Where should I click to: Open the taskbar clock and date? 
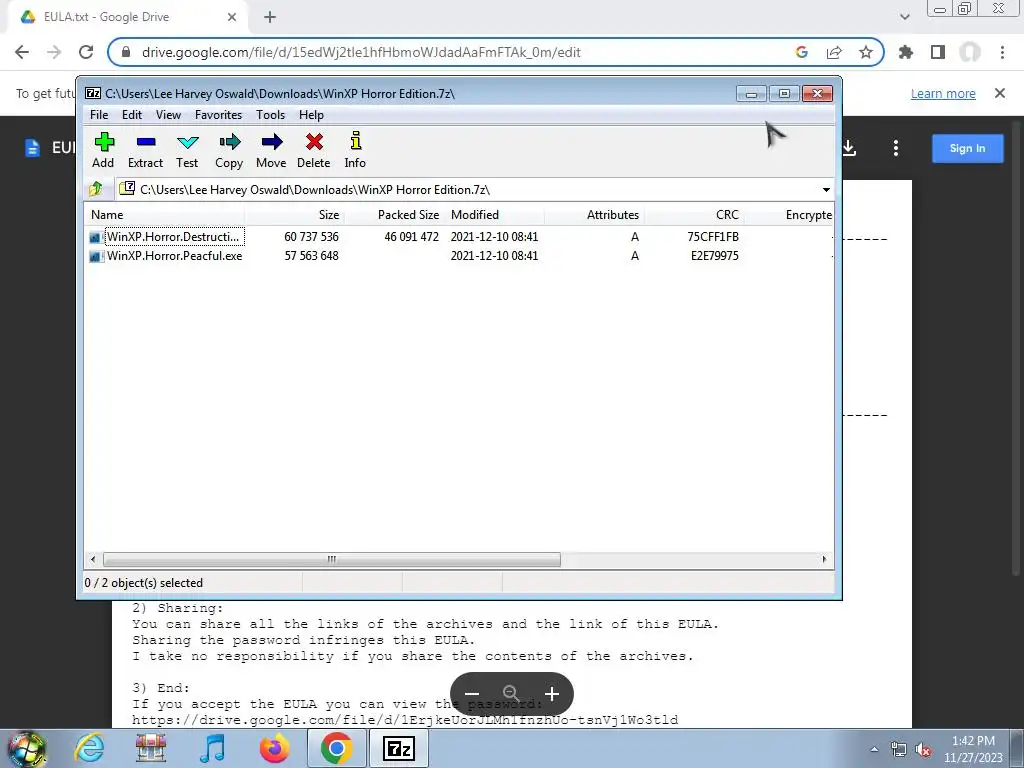coord(973,749)
